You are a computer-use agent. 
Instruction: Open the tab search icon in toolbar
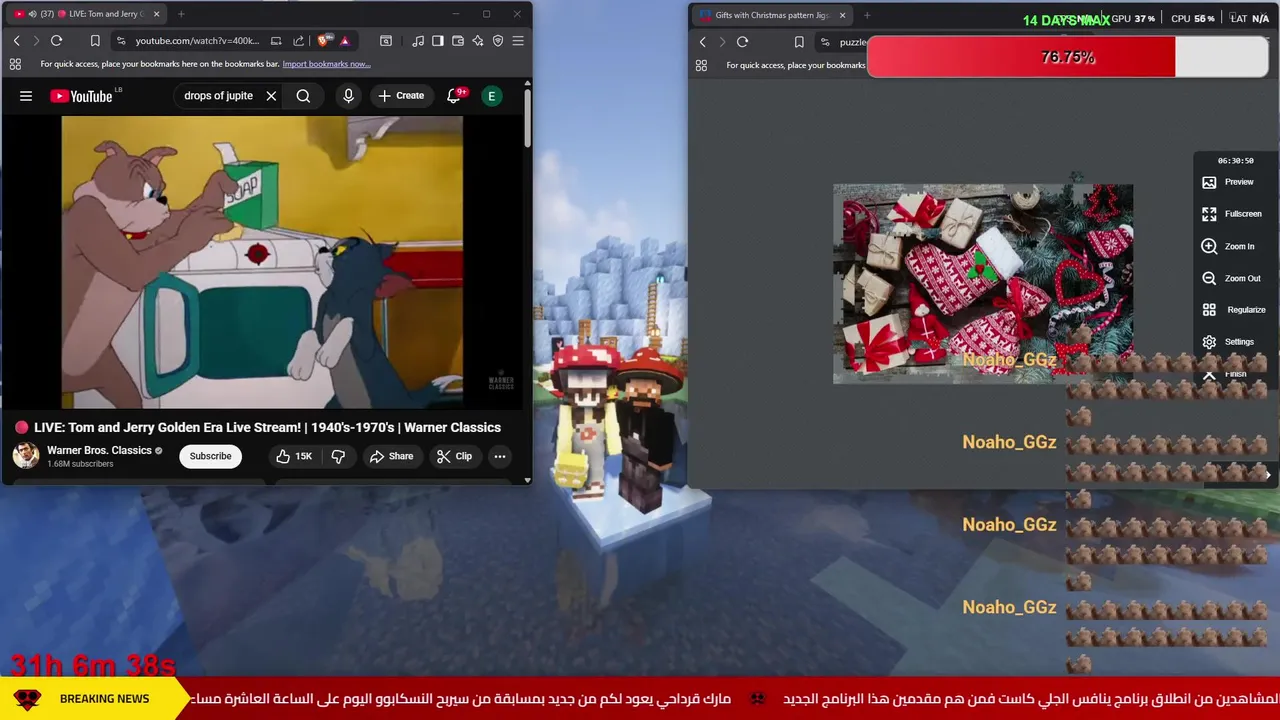coord(386,41)
